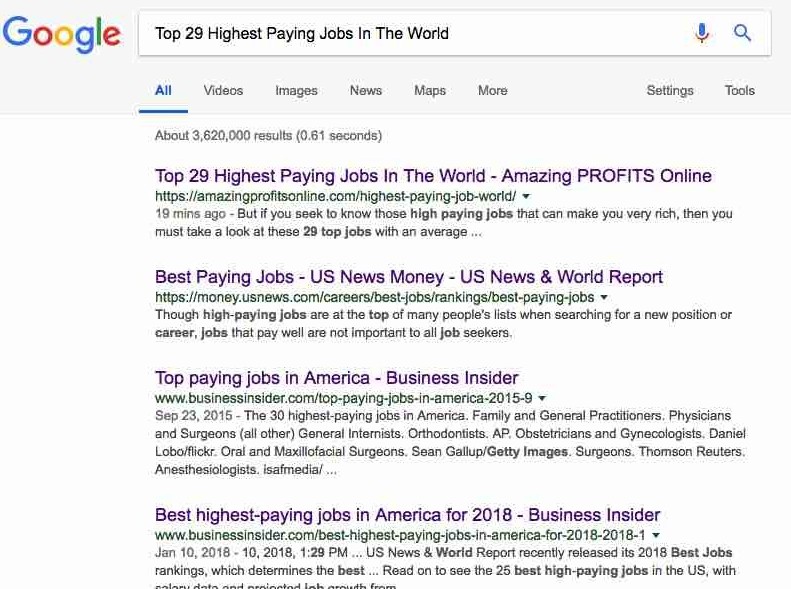Open Best highest-paying jobs in America 2018 link
The image size is (791, 589).
tap(407, 515)
